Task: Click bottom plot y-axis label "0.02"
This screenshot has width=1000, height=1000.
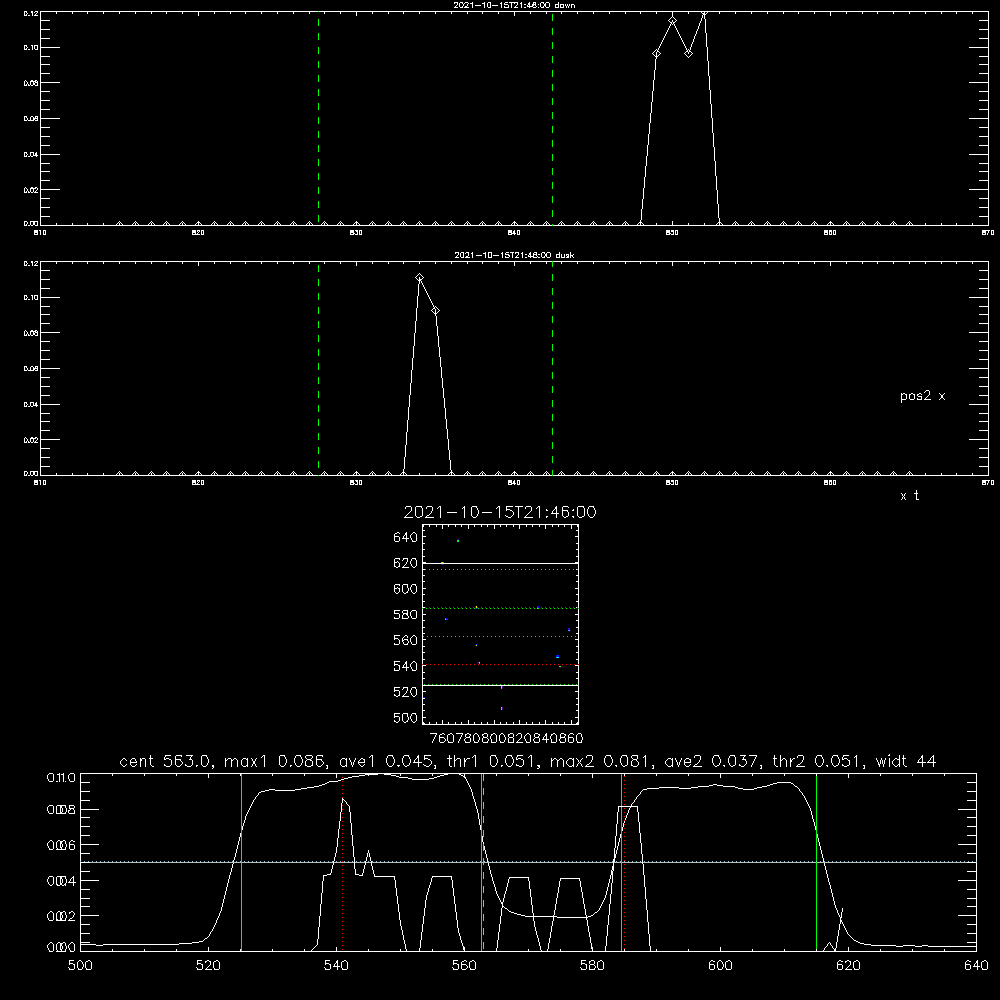Action: pos(61,916)
